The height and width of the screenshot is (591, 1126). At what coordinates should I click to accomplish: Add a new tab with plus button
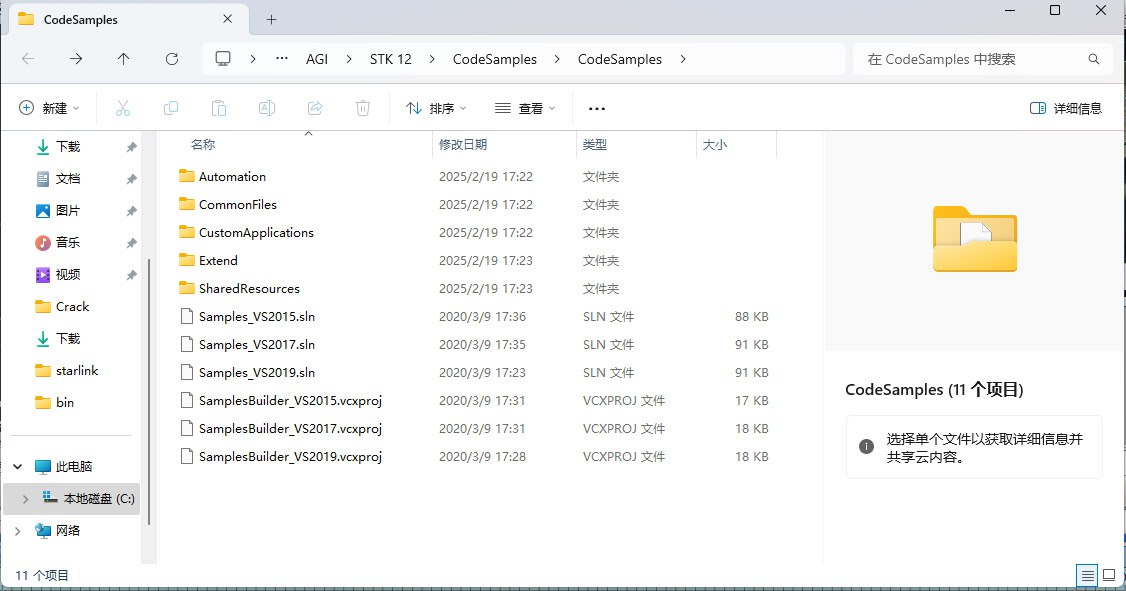click(271, 19)
